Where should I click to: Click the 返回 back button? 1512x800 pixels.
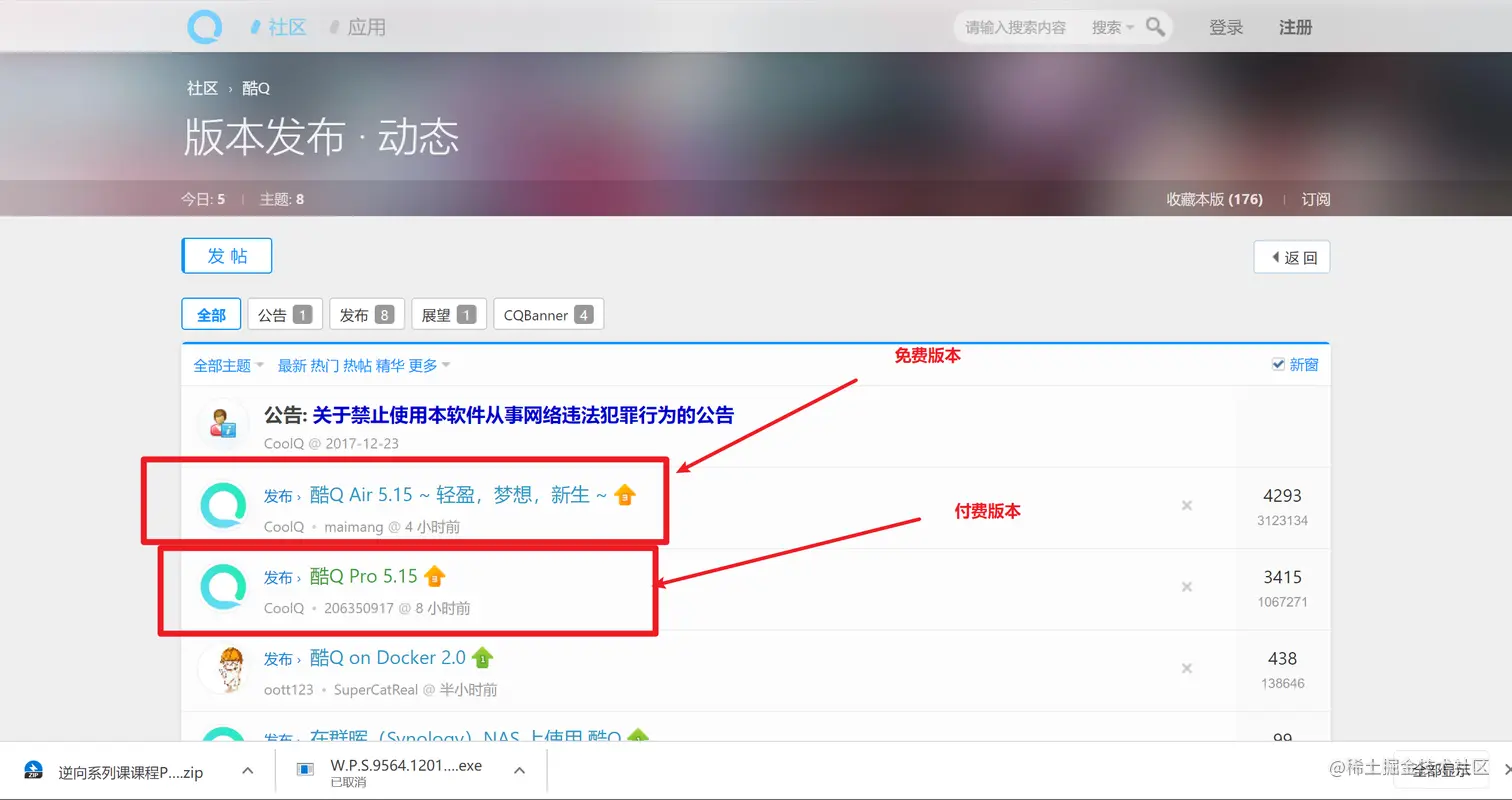coord(1292,257)
